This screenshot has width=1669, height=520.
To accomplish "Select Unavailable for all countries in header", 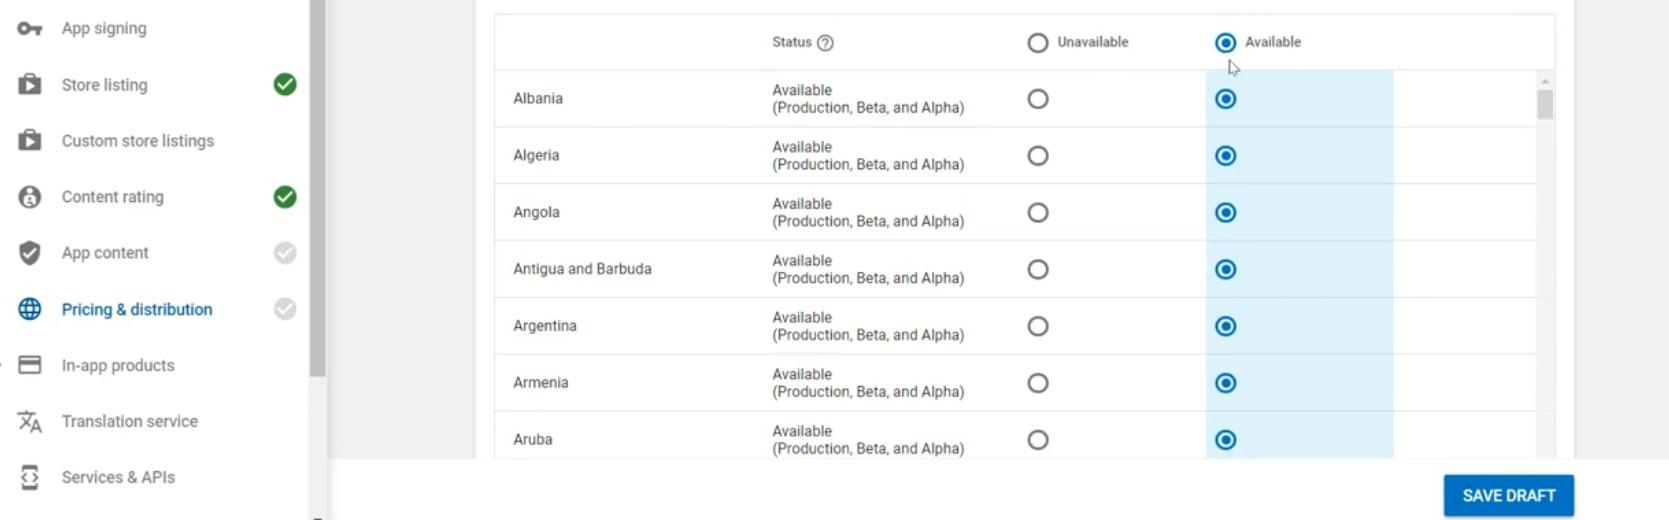I will [x=1038, y=43].
